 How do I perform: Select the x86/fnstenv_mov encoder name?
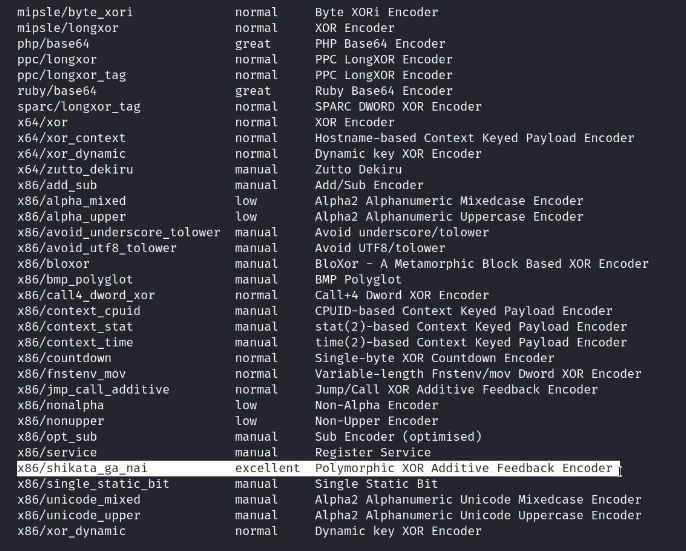point(71,374)
